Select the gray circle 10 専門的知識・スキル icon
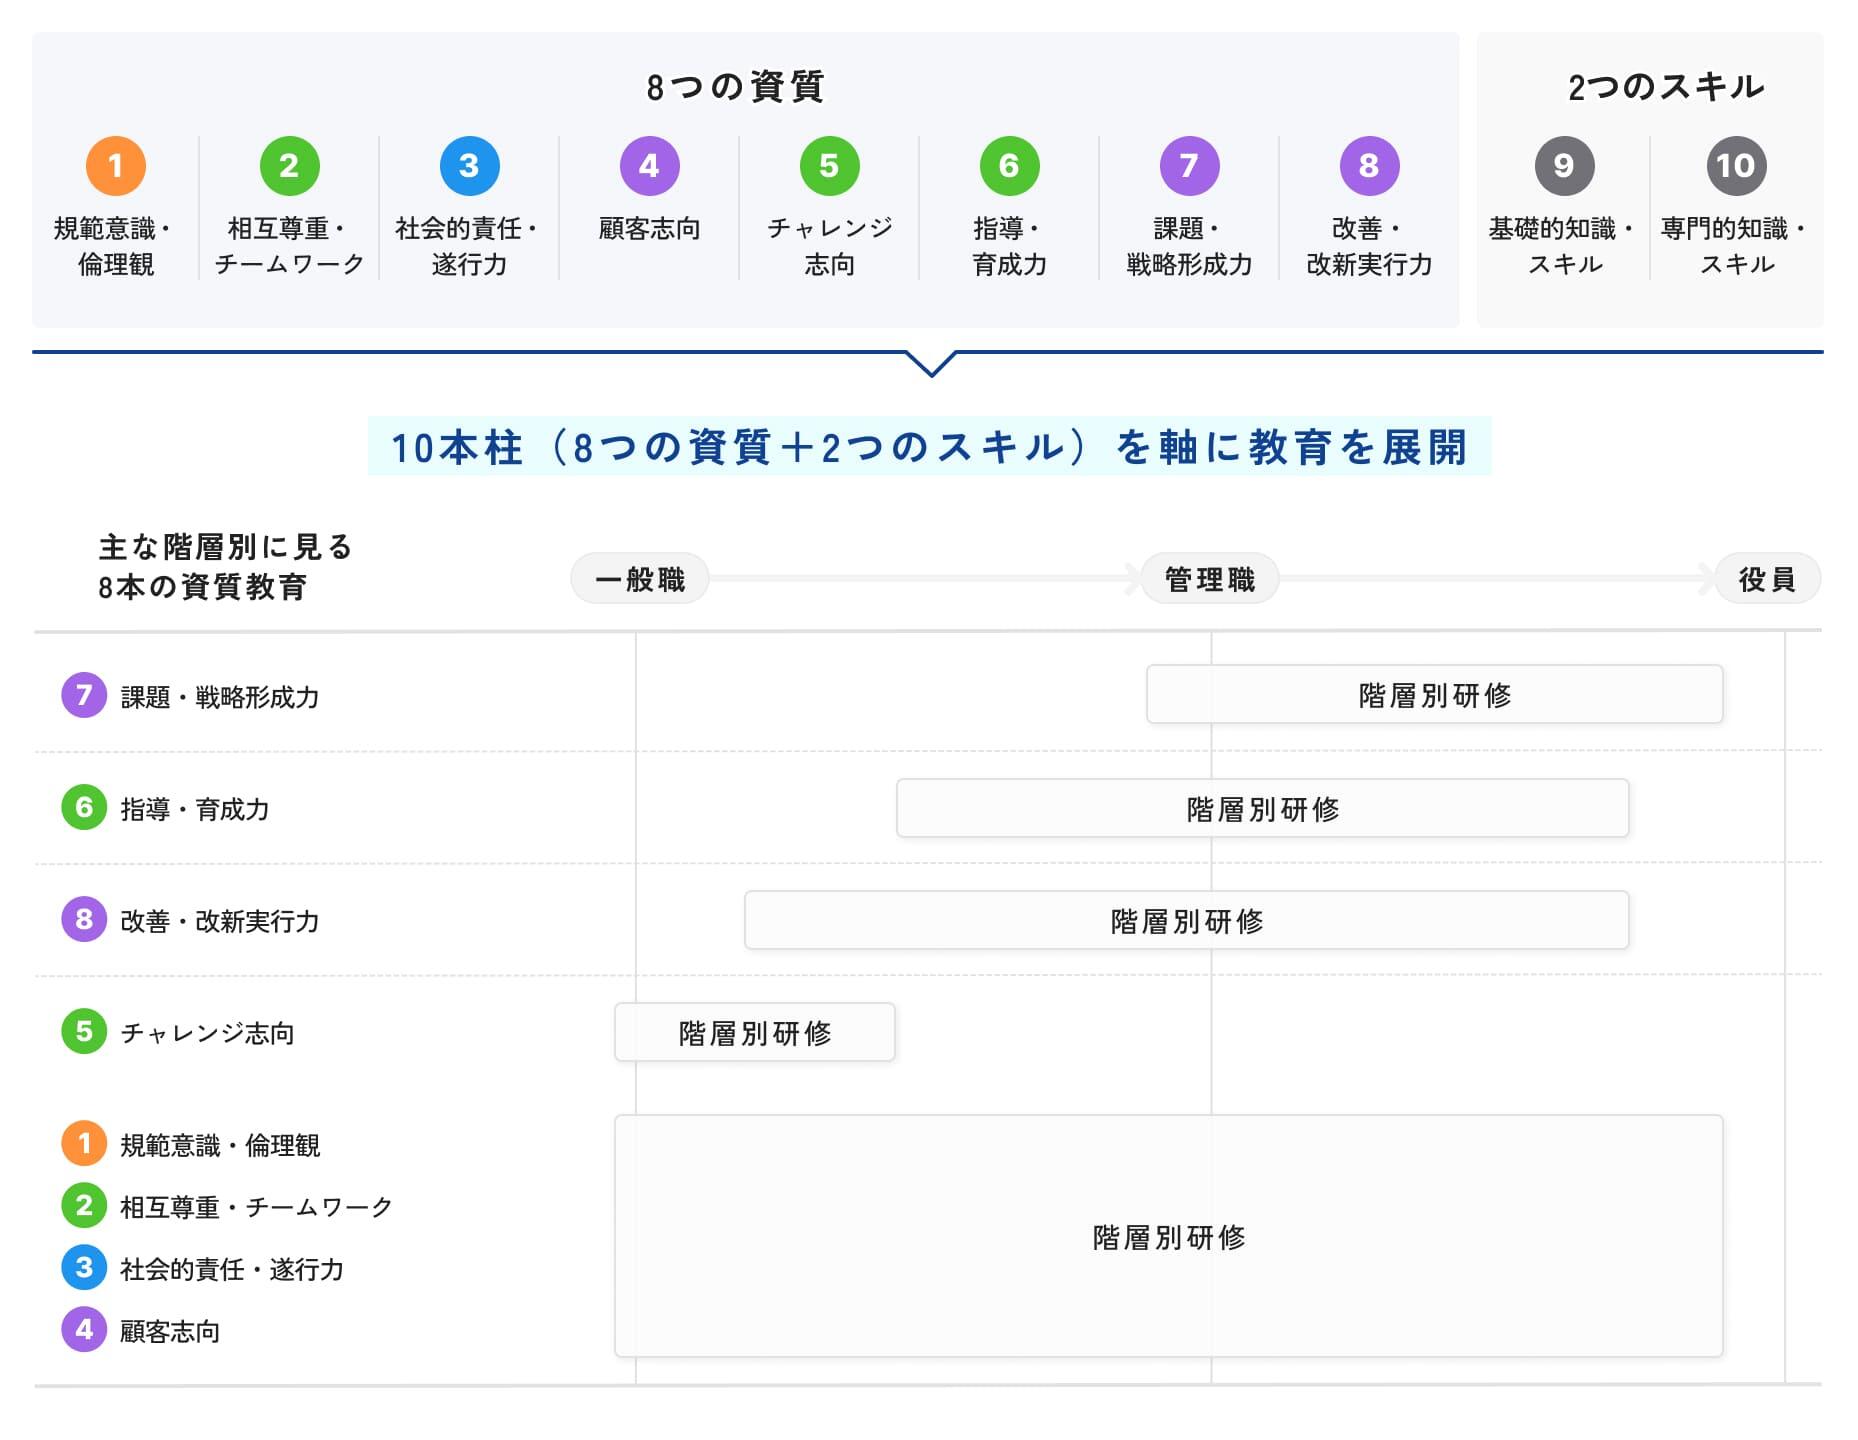This screenshot has width=1858, height=1440. (x=1737, y=166)
